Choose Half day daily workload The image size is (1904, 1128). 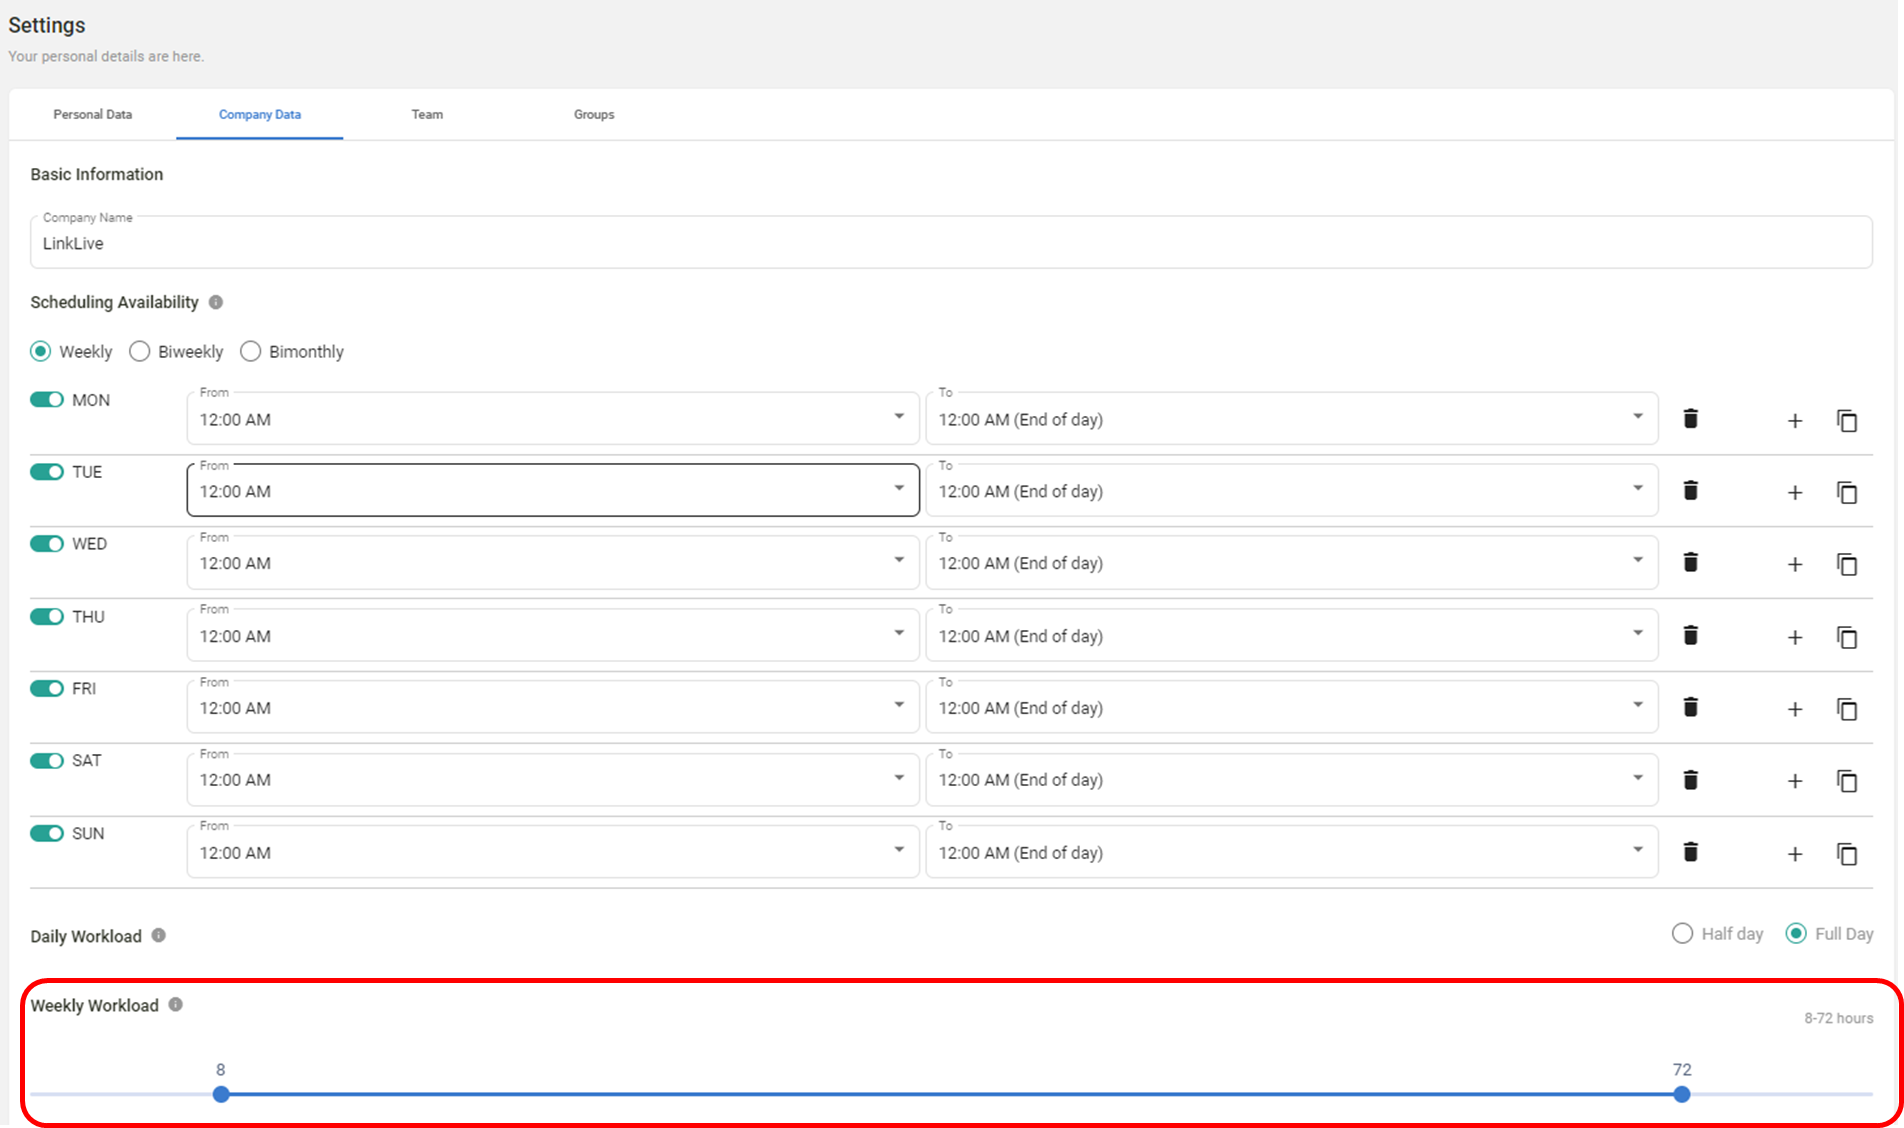pos(1682,934)
